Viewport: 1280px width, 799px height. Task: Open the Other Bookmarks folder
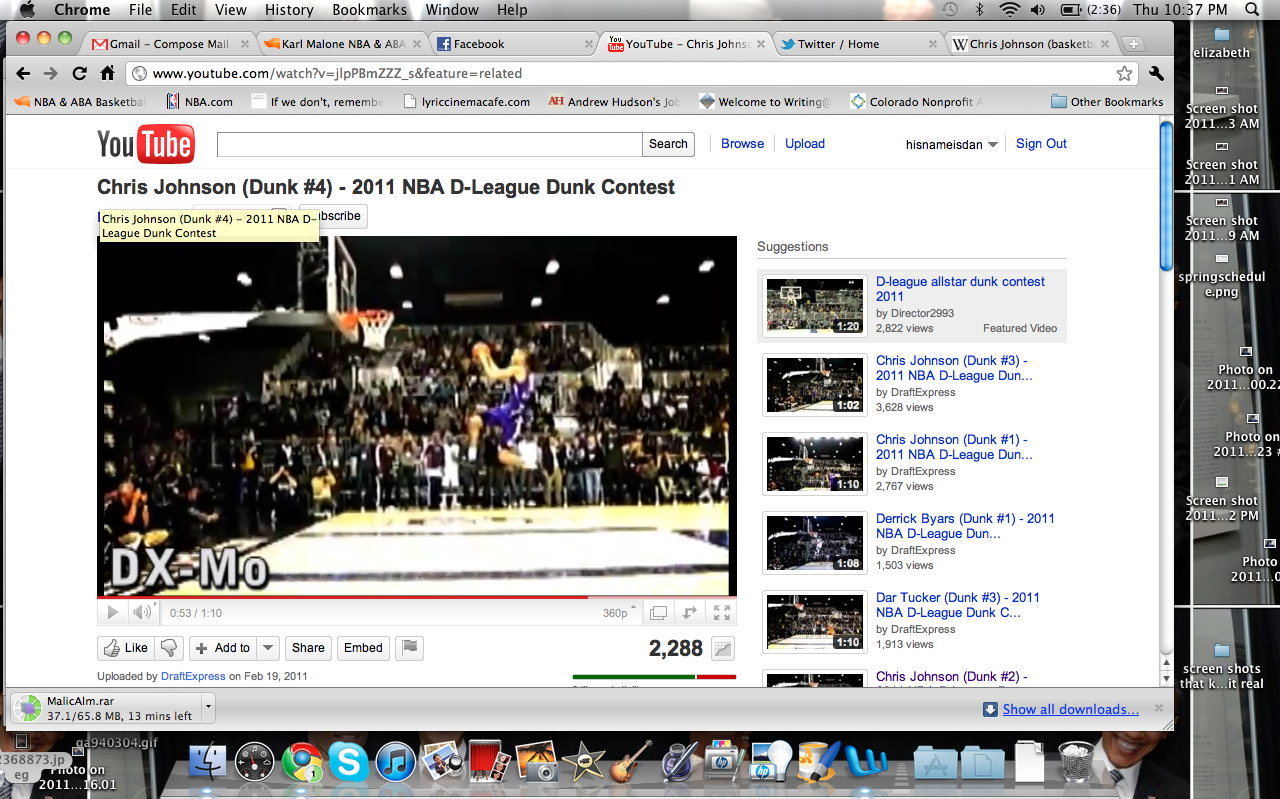[x=1107, y=102]
